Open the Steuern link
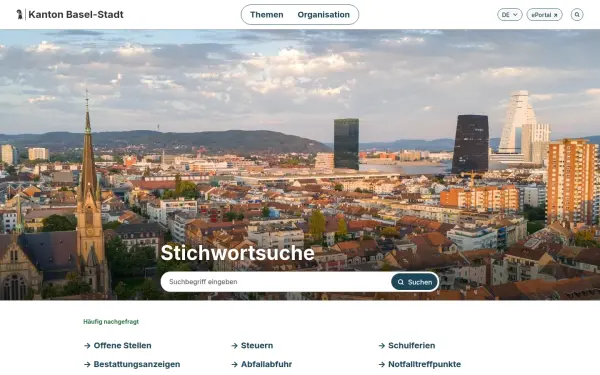This screenshot has width=600, height=375. 253,346
